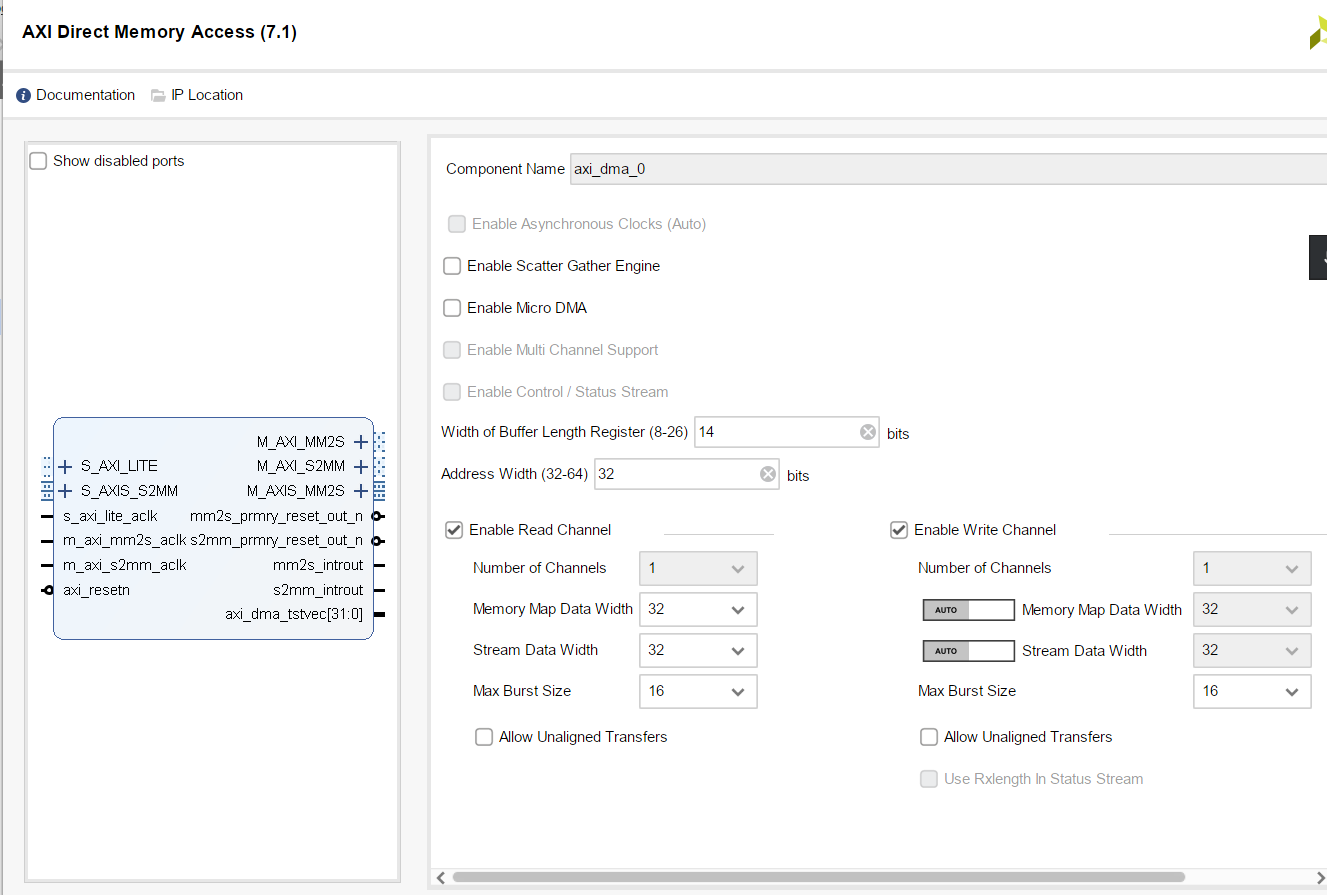Expand the S_AXI_LITE port plus icon
The width and height of the screenshot is (1327, 895).
tap(66, 466)
